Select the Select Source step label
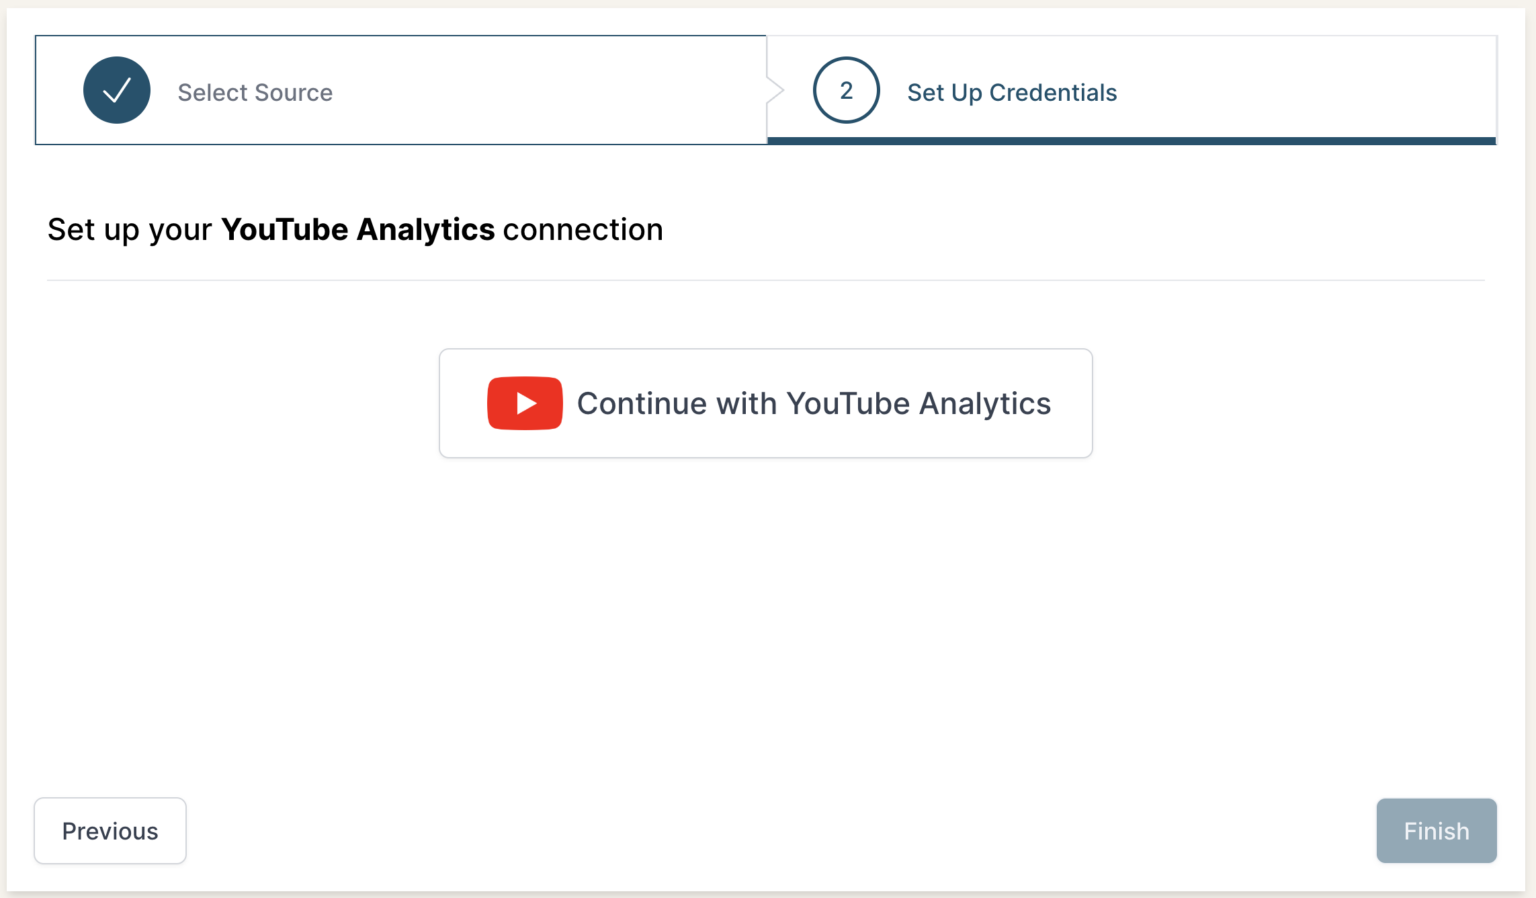The width and height of the screenshot is (1536, 898). click(255, 92)
